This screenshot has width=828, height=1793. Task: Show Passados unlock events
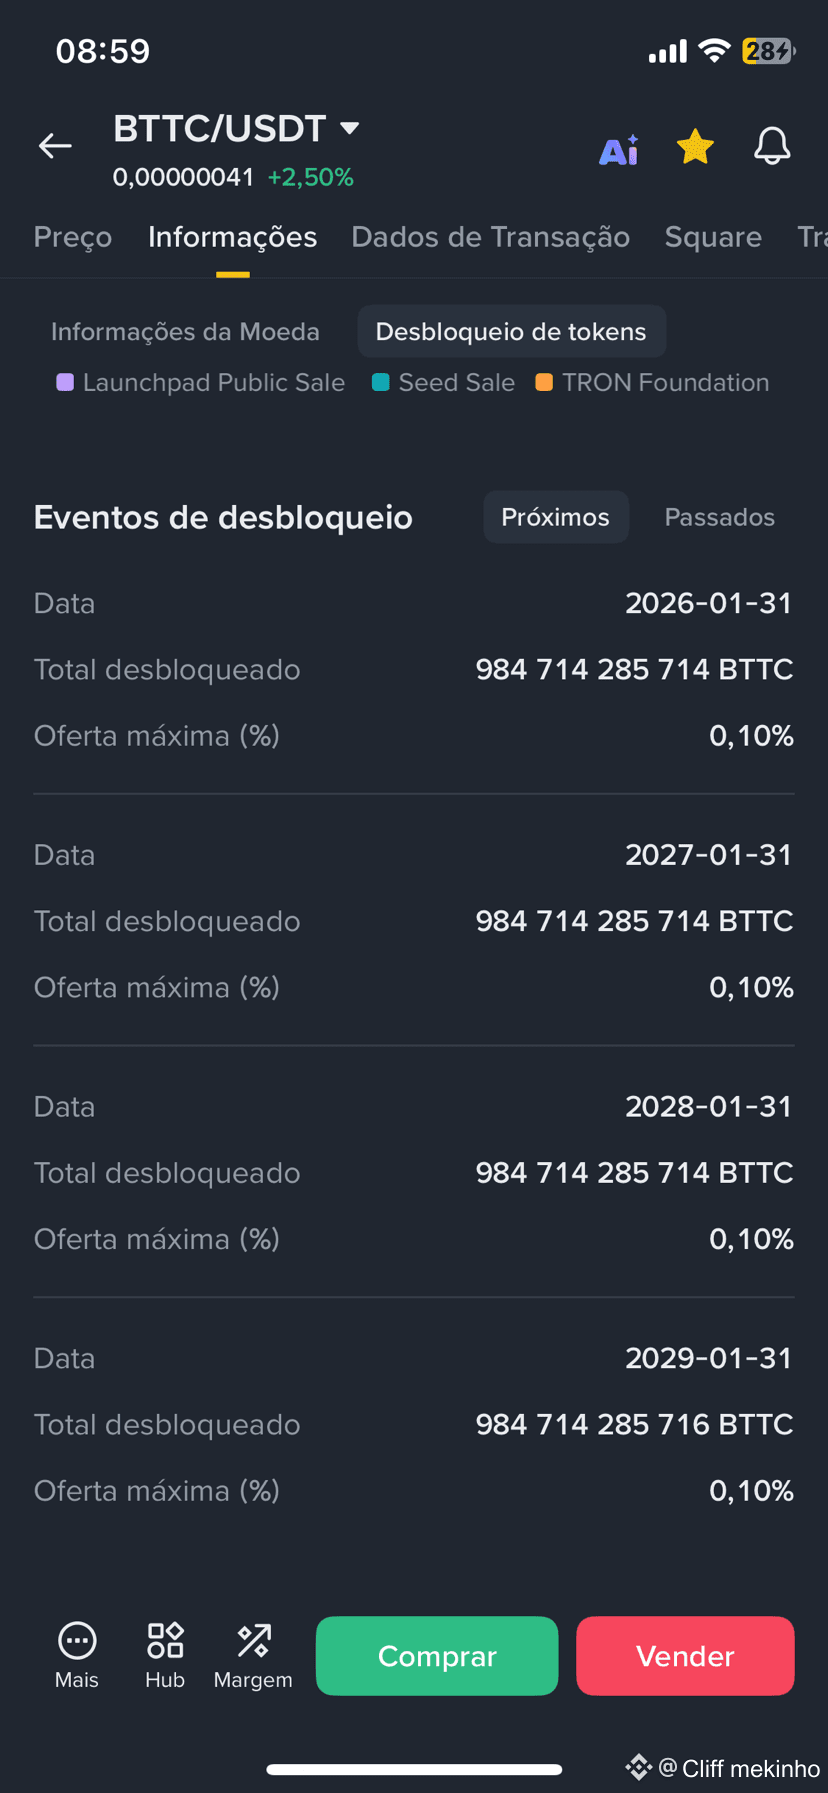tap(720, 517)
